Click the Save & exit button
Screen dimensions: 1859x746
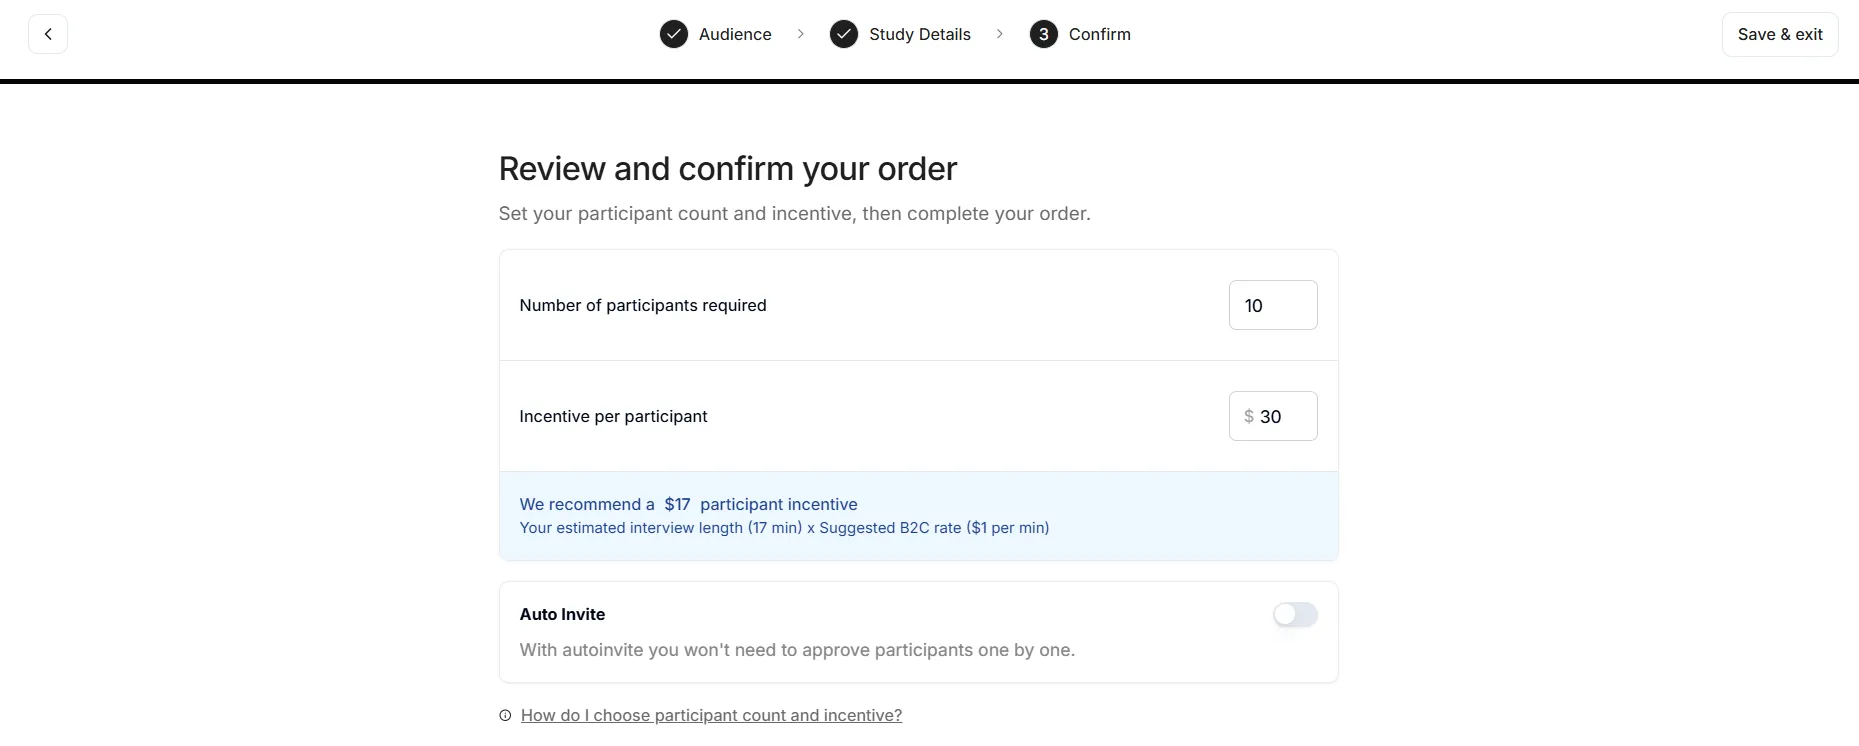click(1780, 34)
